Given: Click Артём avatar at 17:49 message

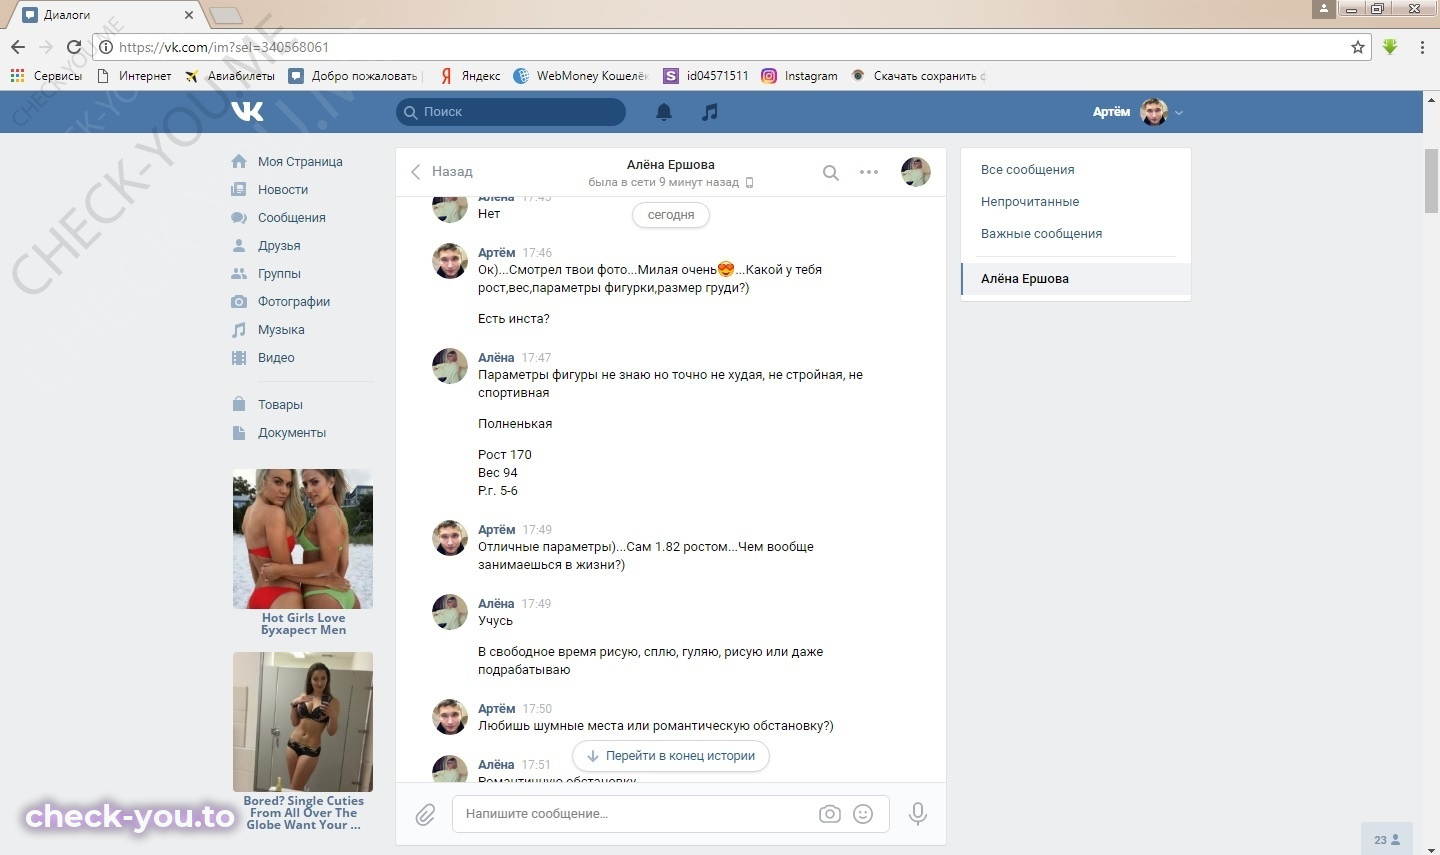Looking at the screenshot, I should click(x=450, y=538).
